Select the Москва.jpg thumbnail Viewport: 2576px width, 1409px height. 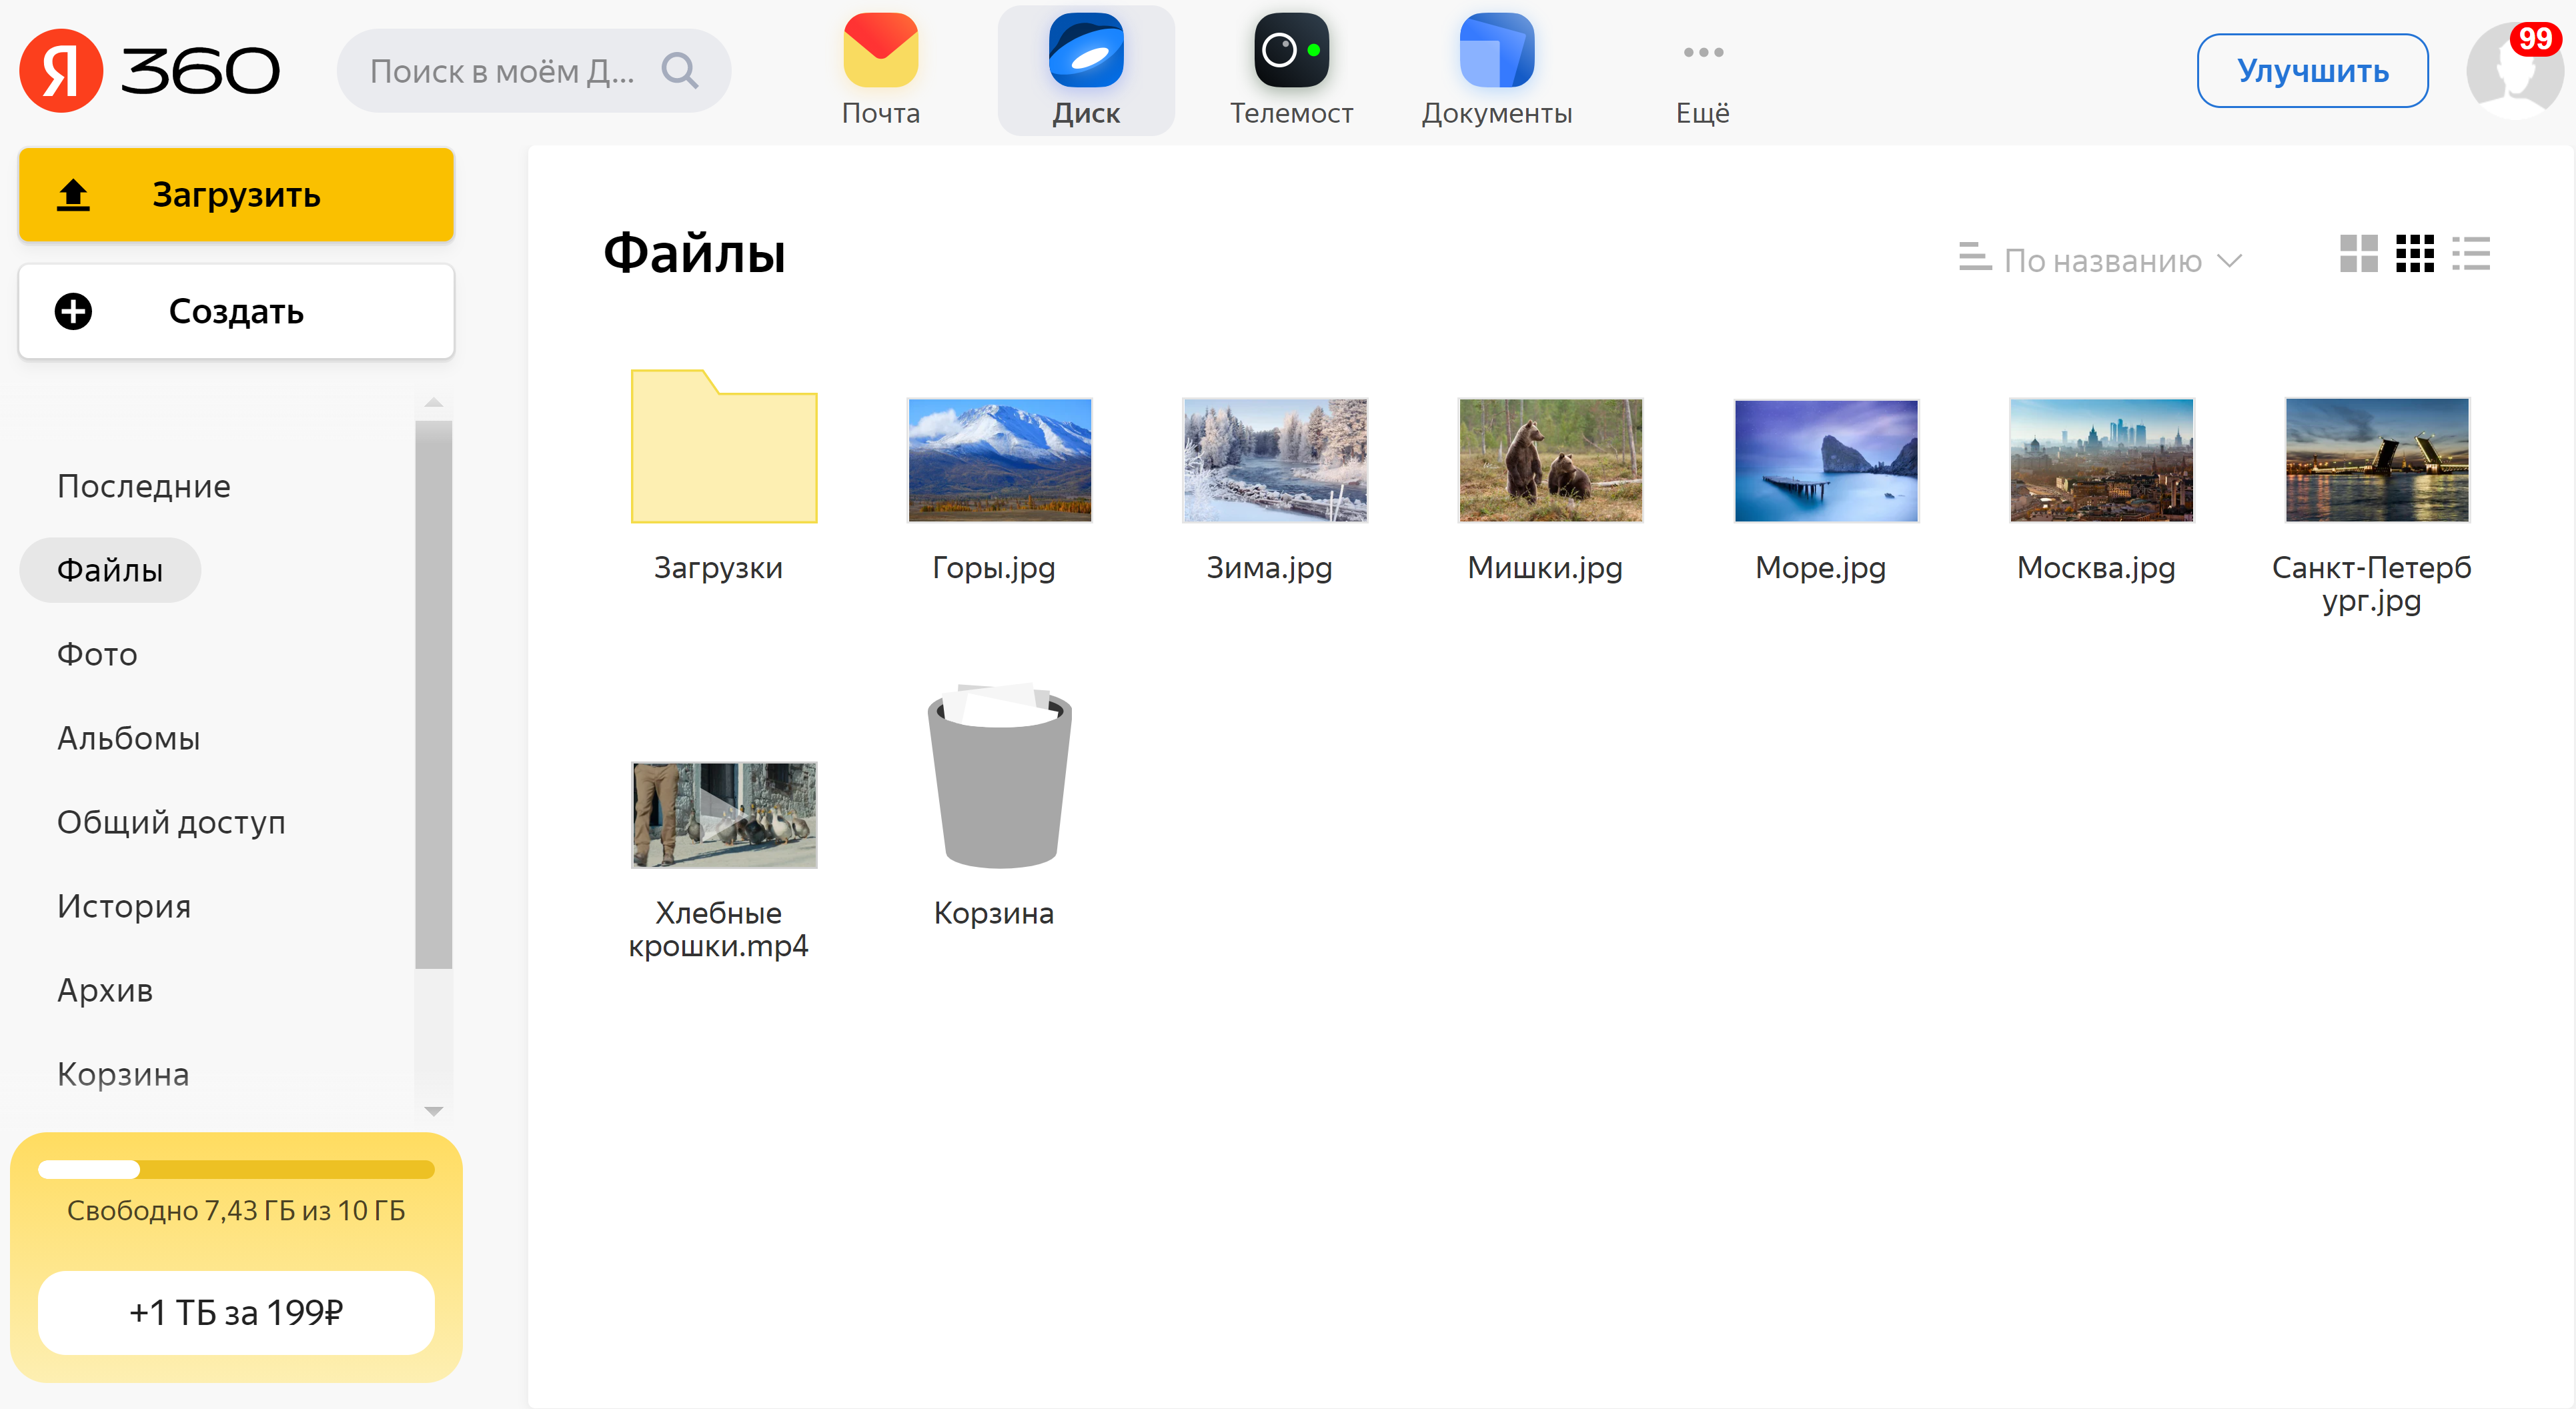click(2101, 460)
